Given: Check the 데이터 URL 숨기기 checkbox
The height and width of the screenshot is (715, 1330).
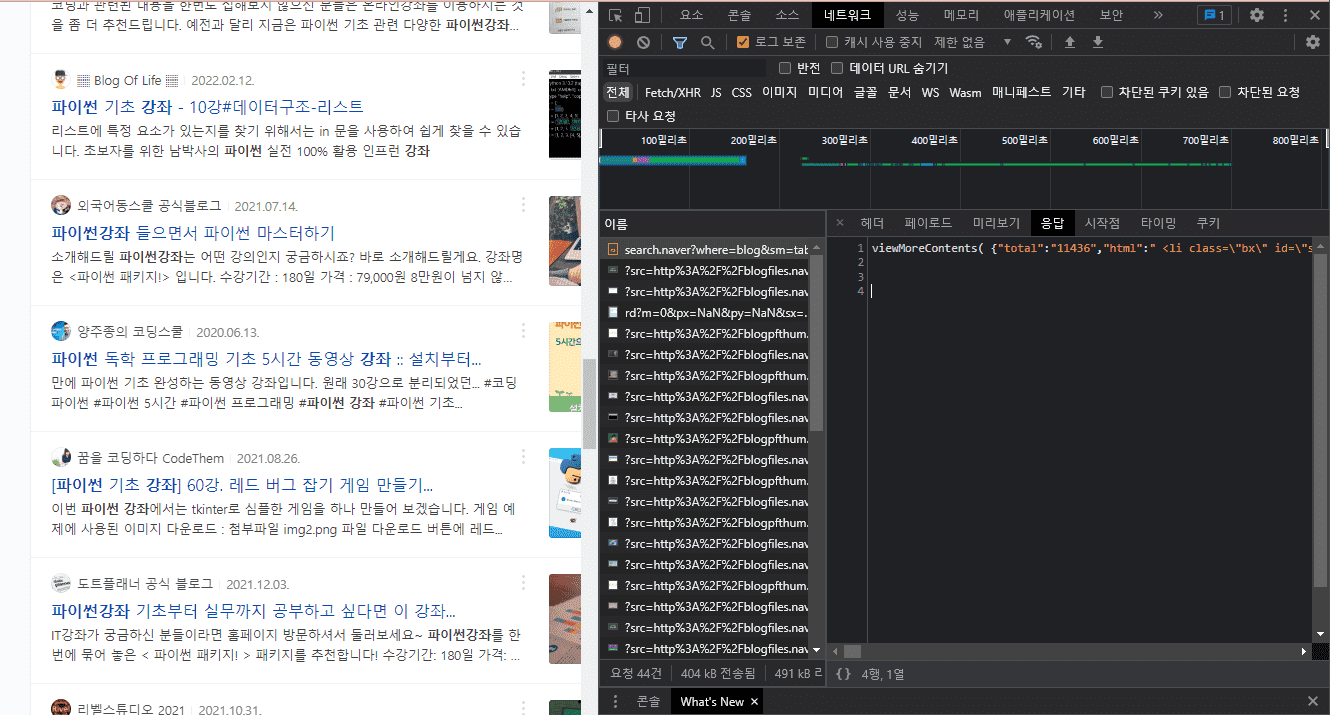Looking at the screenshot, I should coord(838,68).
